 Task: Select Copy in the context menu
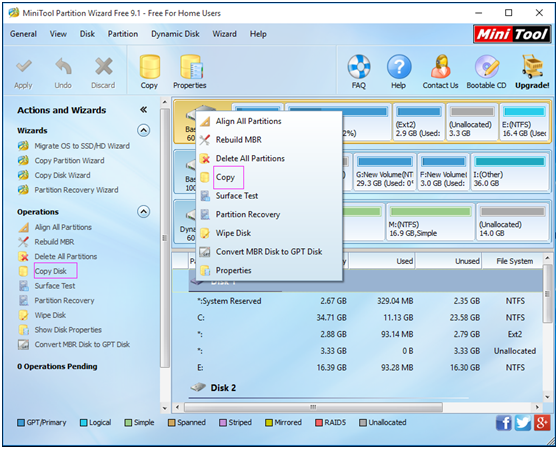(x=269, y=177)
